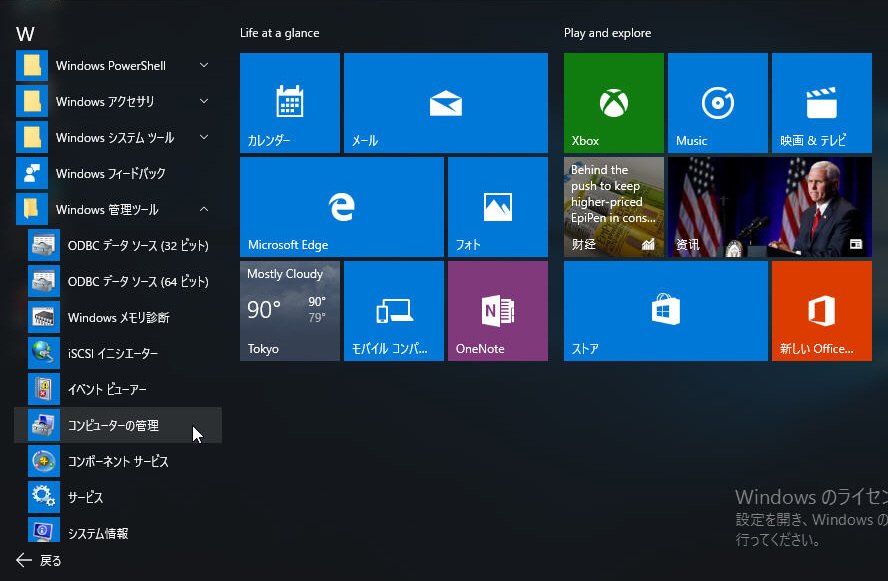This screenshot has height=581, width=888.
Task: Click the Play and explore group title
Action: coord(608,33)
